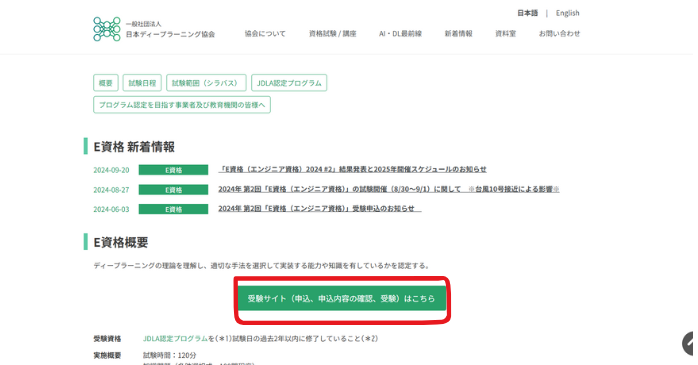The image size is (698, 365).
Task: Open 受験サイト（申込、申込内容の確認、受験）はこちら button
Action: 341,299
